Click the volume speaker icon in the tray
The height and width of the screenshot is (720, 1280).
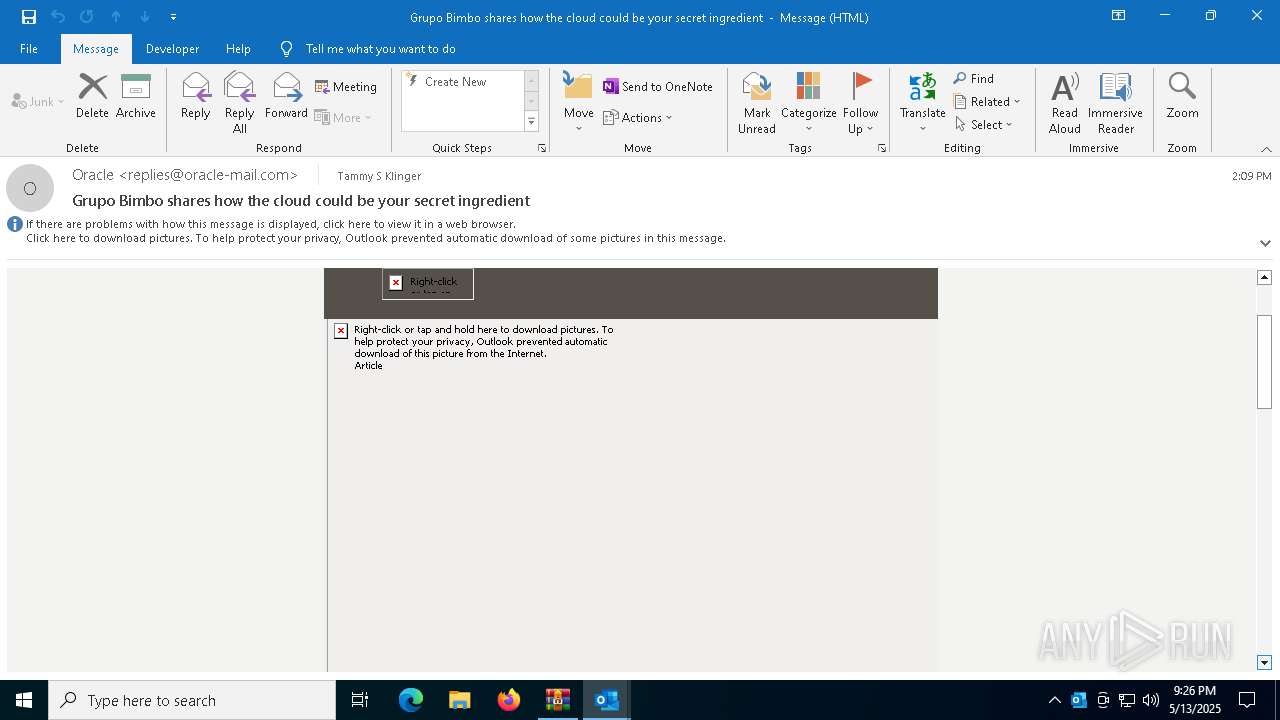1151,700
